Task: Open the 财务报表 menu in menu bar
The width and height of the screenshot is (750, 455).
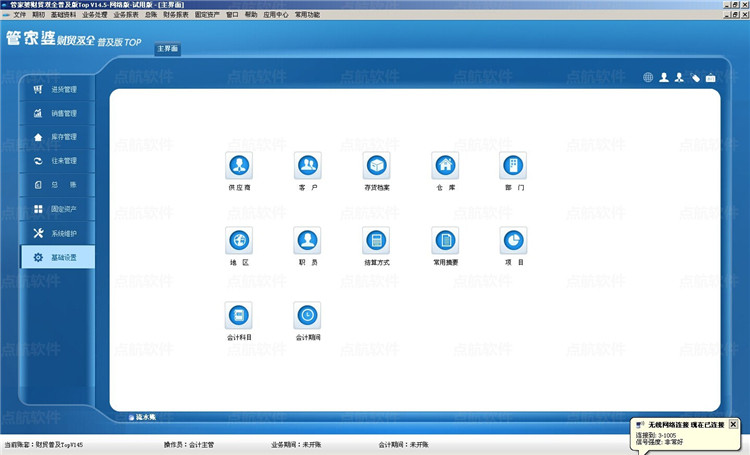Action: point(176,15)
